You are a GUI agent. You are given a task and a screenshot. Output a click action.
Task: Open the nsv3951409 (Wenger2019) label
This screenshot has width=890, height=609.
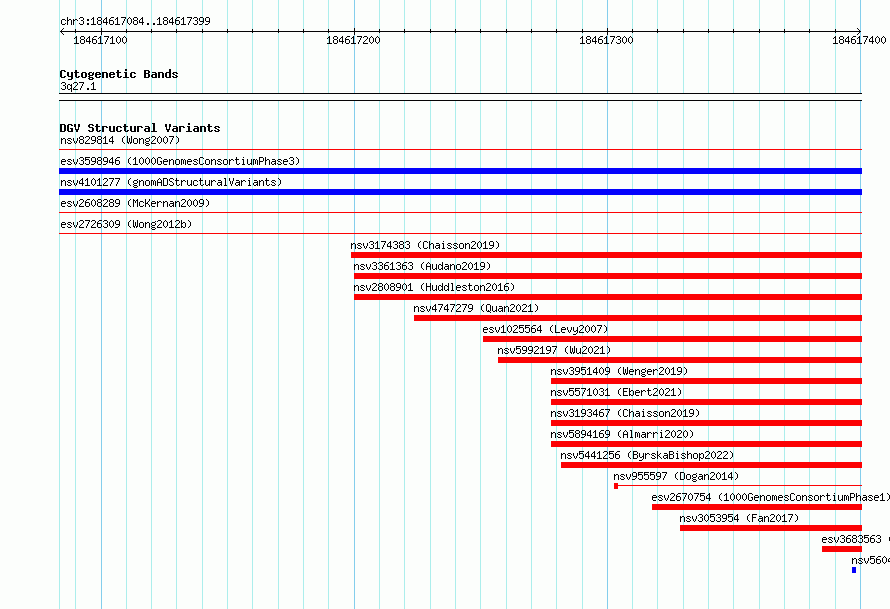coord(619,371)
